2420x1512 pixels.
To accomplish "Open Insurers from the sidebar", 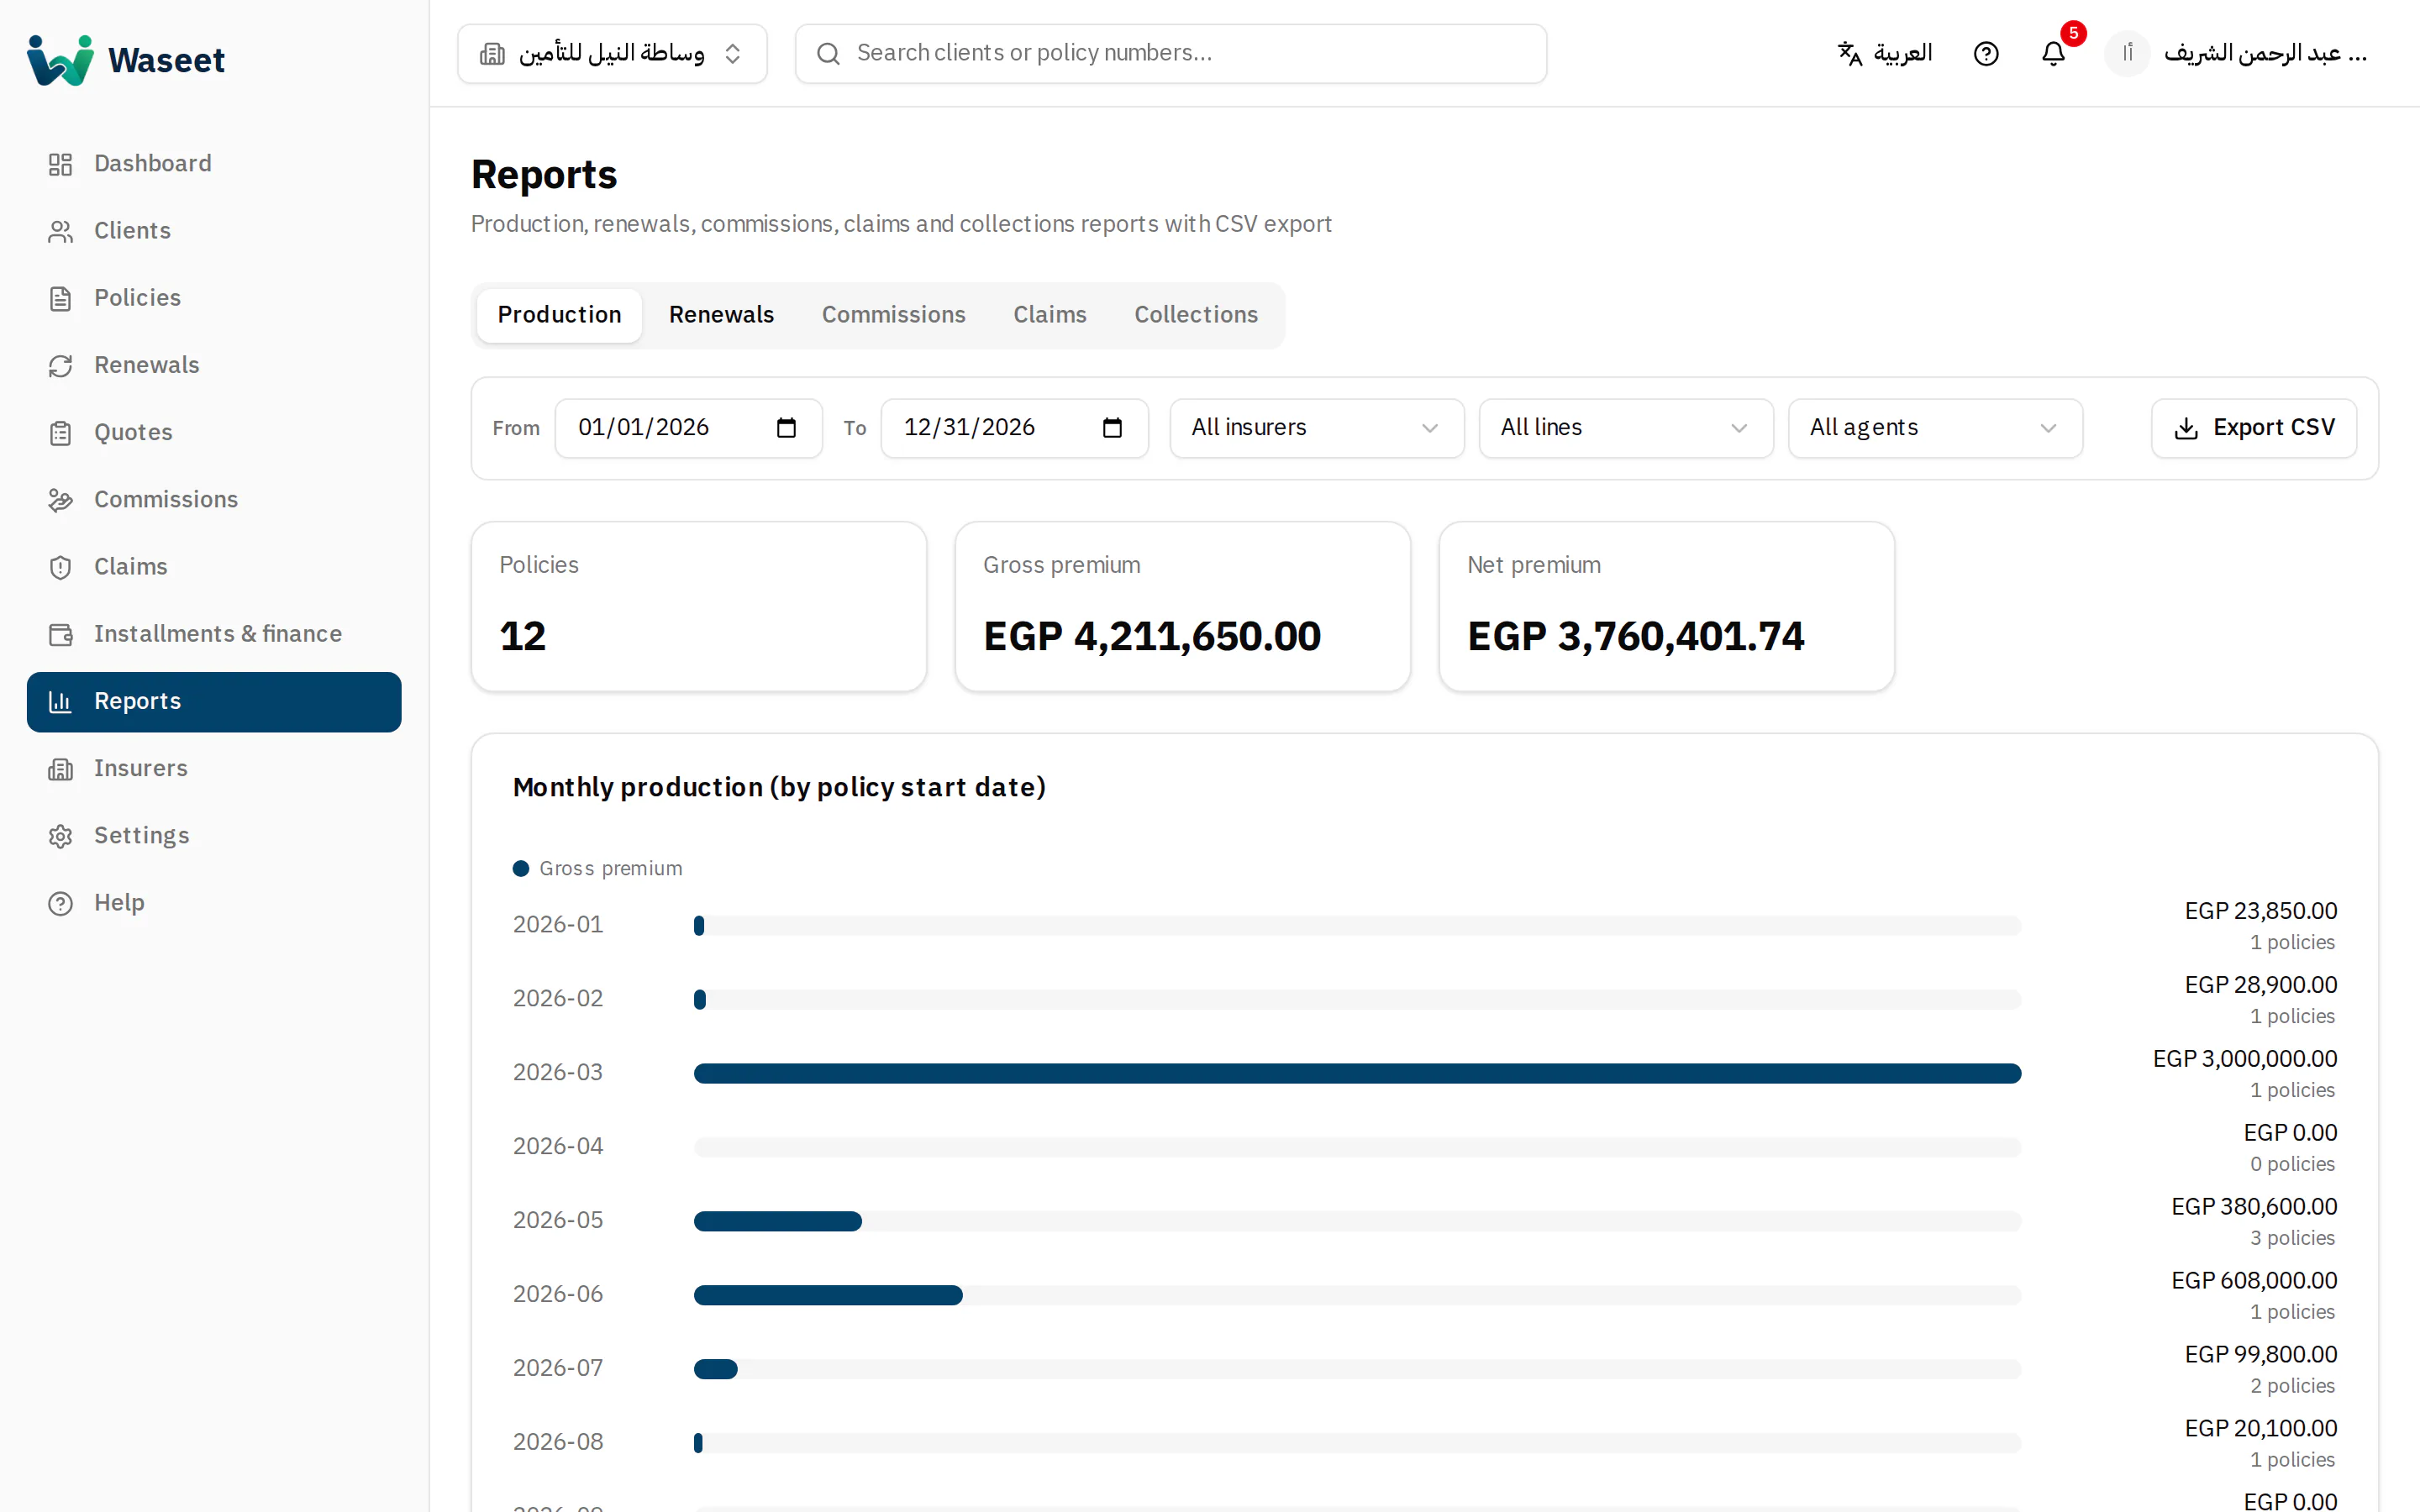I will (214, 769).
